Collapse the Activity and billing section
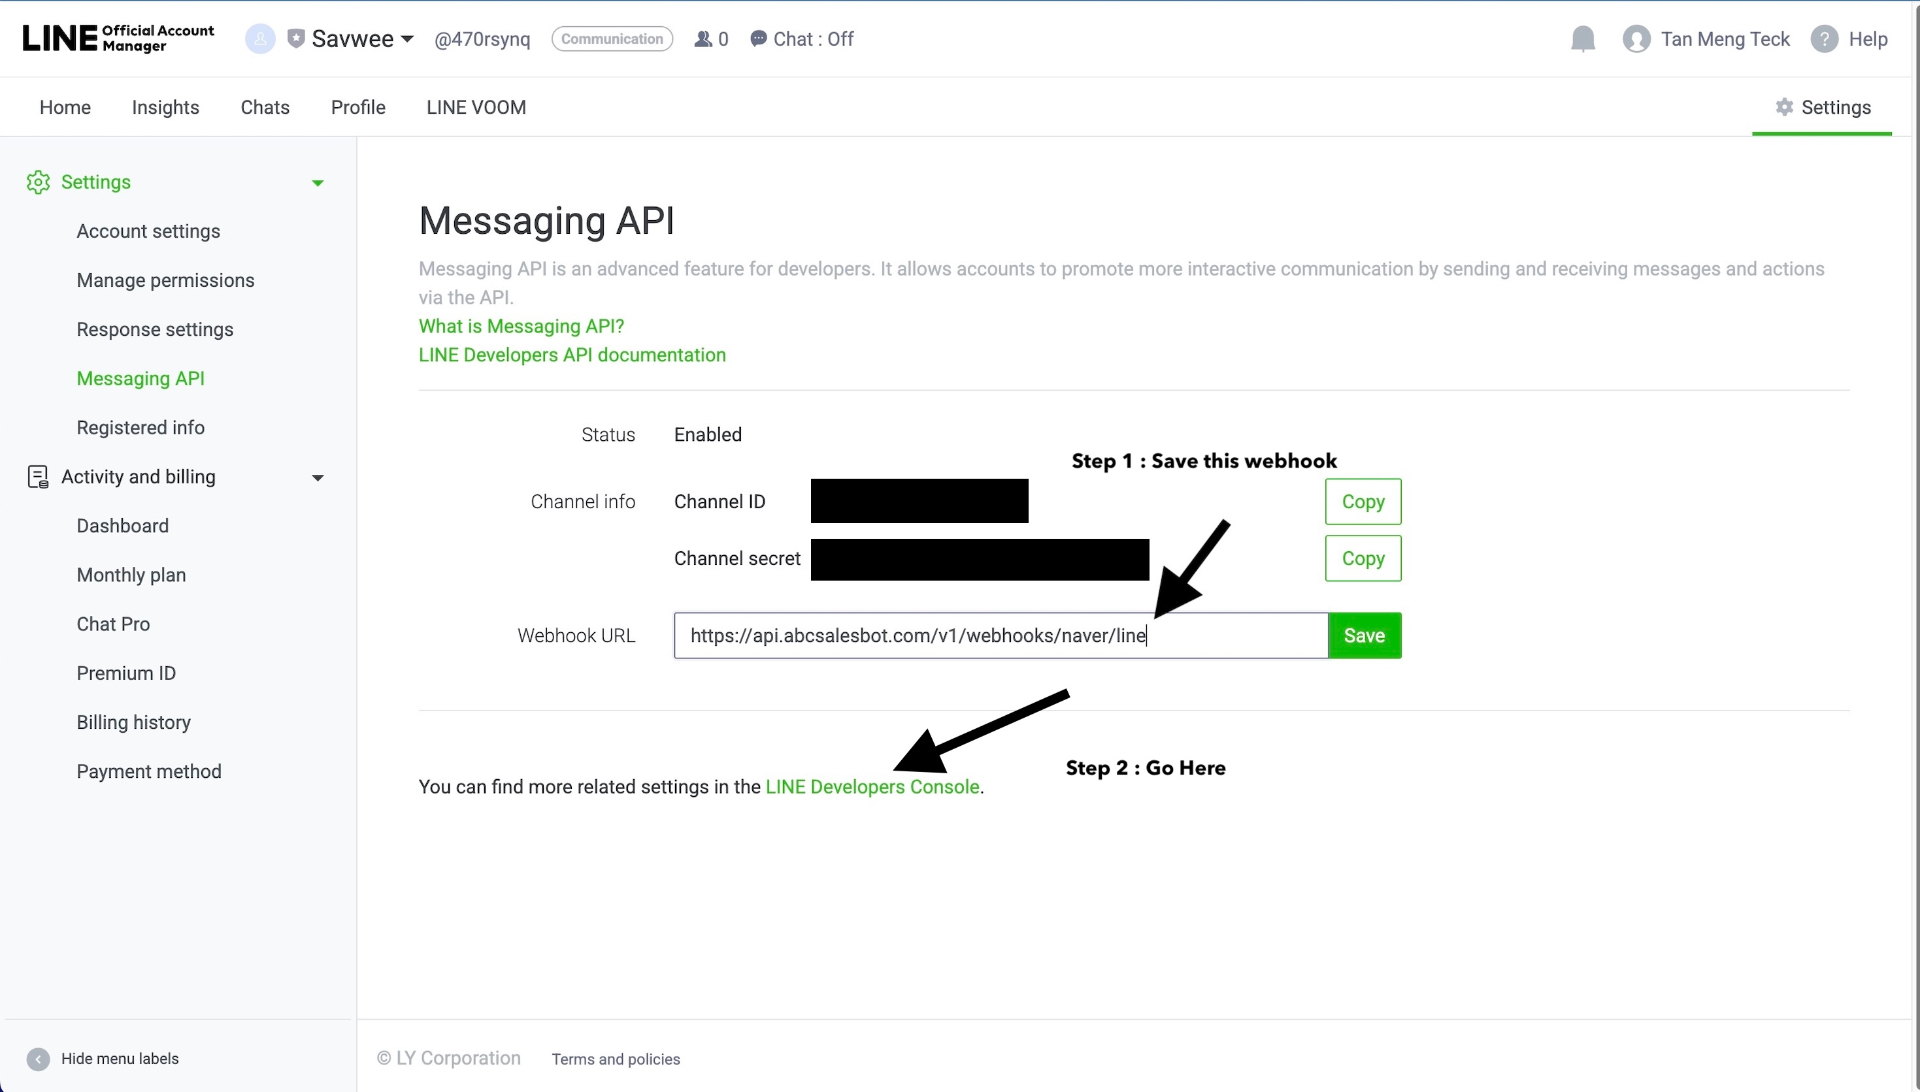The width and height of the screenshot is (1920, 1092). [318, 478]
